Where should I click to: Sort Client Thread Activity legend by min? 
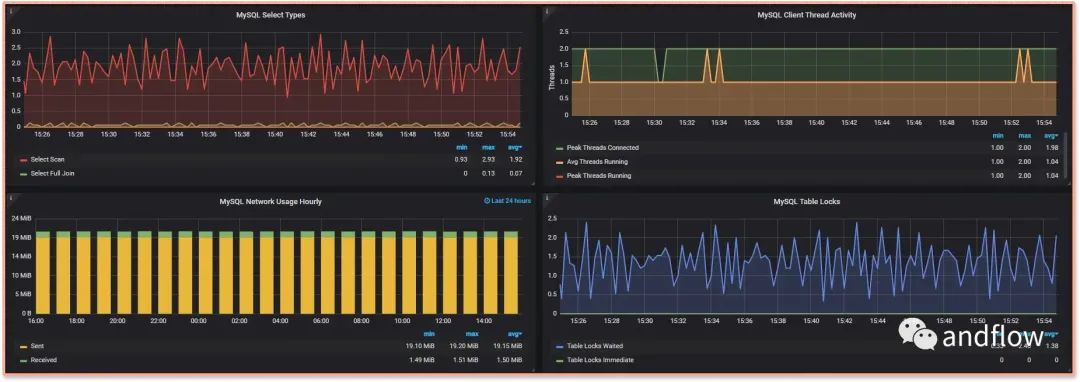997,136
